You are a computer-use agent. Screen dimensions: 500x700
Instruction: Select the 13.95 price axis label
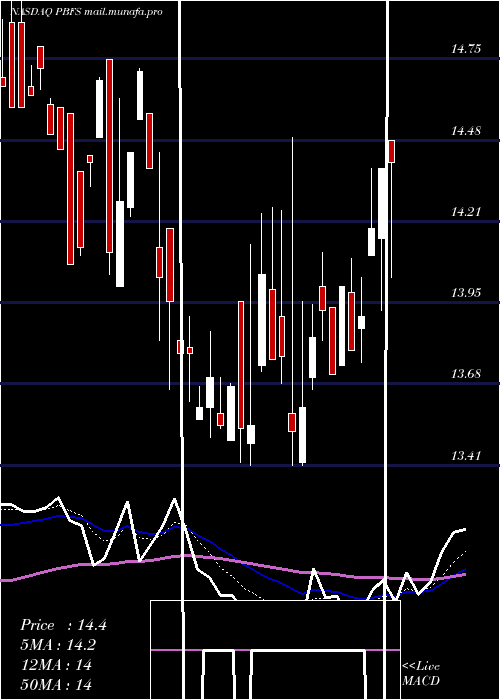(x=466, y=293)
